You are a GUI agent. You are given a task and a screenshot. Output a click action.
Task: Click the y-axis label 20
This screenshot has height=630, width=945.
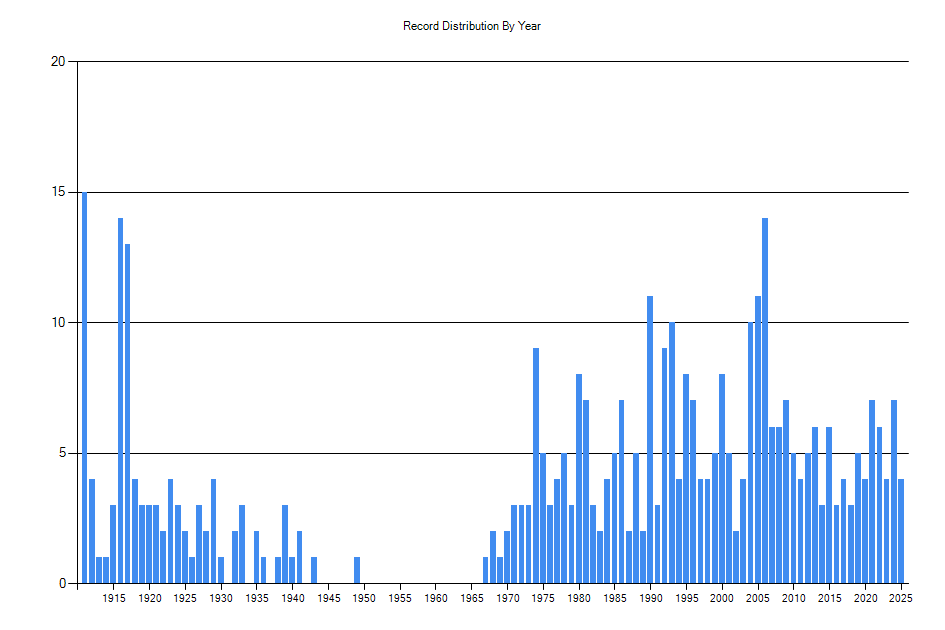(x=58, y=62)
